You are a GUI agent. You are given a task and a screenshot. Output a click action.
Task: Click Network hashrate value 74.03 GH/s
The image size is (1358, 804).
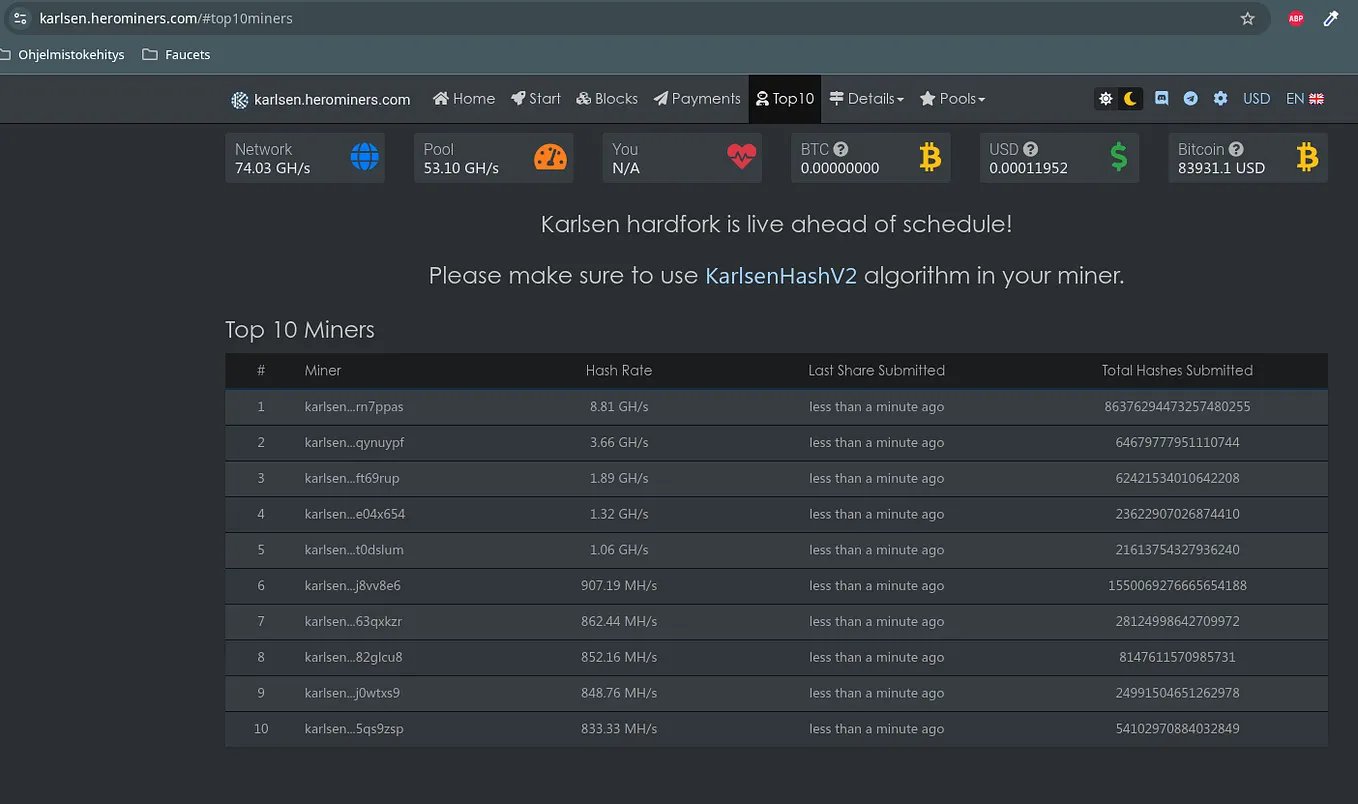point(272,168)
